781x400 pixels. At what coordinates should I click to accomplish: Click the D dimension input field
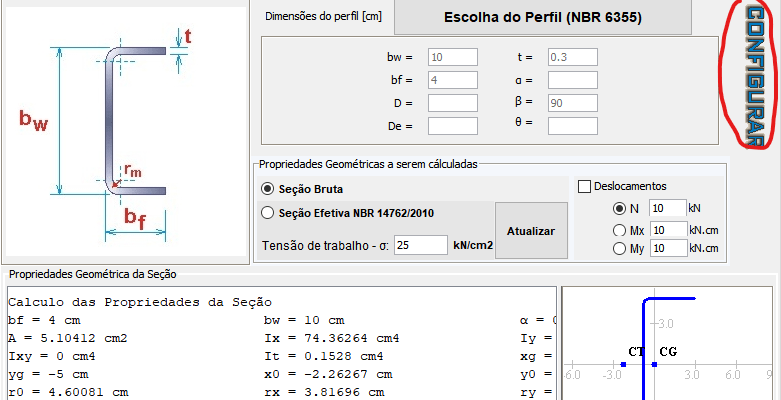tap(453, 102)
